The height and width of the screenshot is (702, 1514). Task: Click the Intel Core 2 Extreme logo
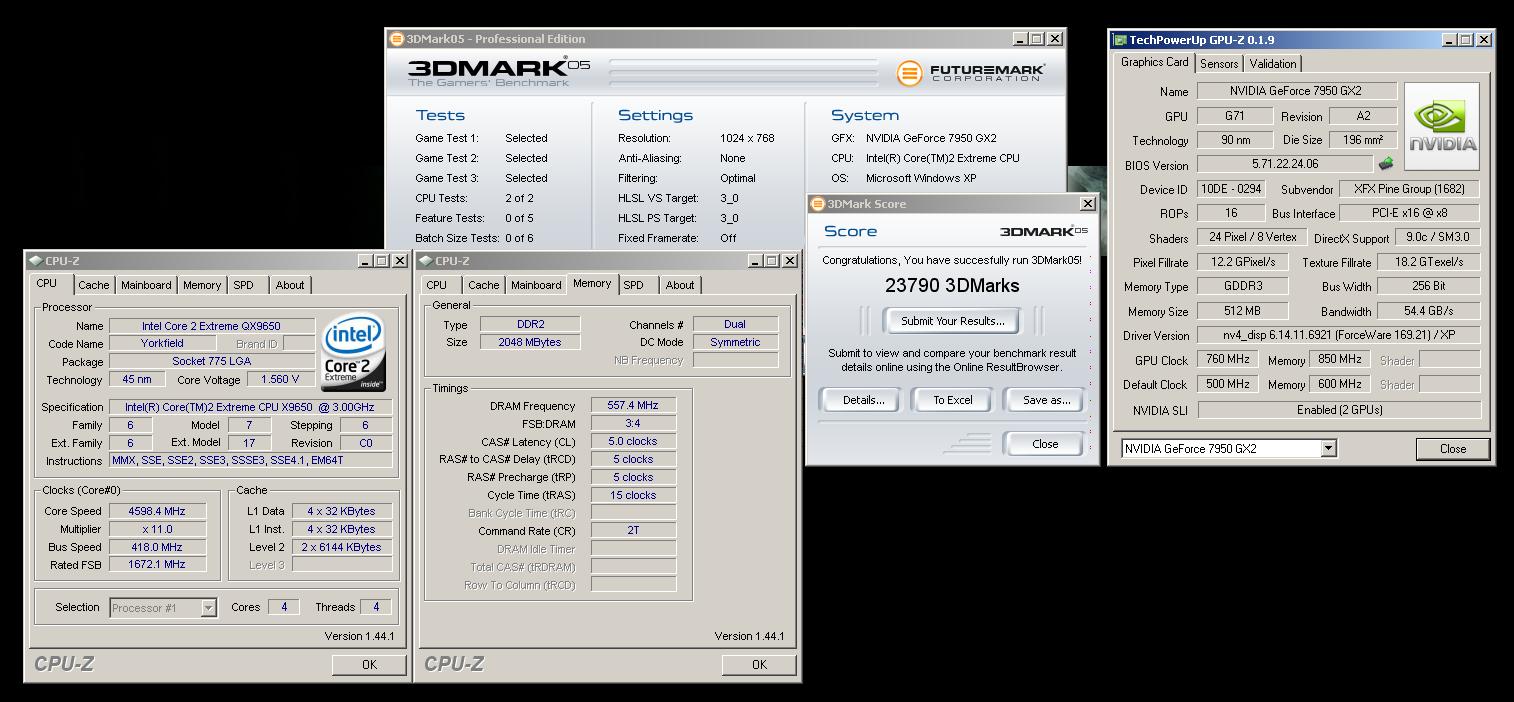click(354, 352)
